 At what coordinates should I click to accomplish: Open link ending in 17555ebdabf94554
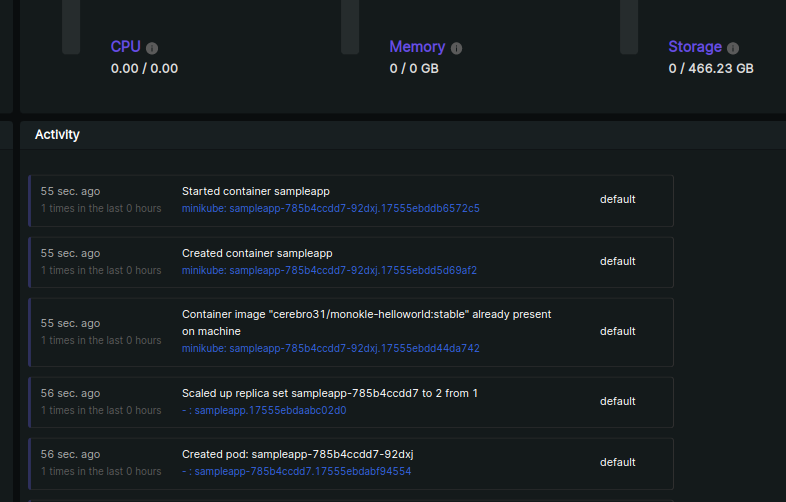coord(302,471)
